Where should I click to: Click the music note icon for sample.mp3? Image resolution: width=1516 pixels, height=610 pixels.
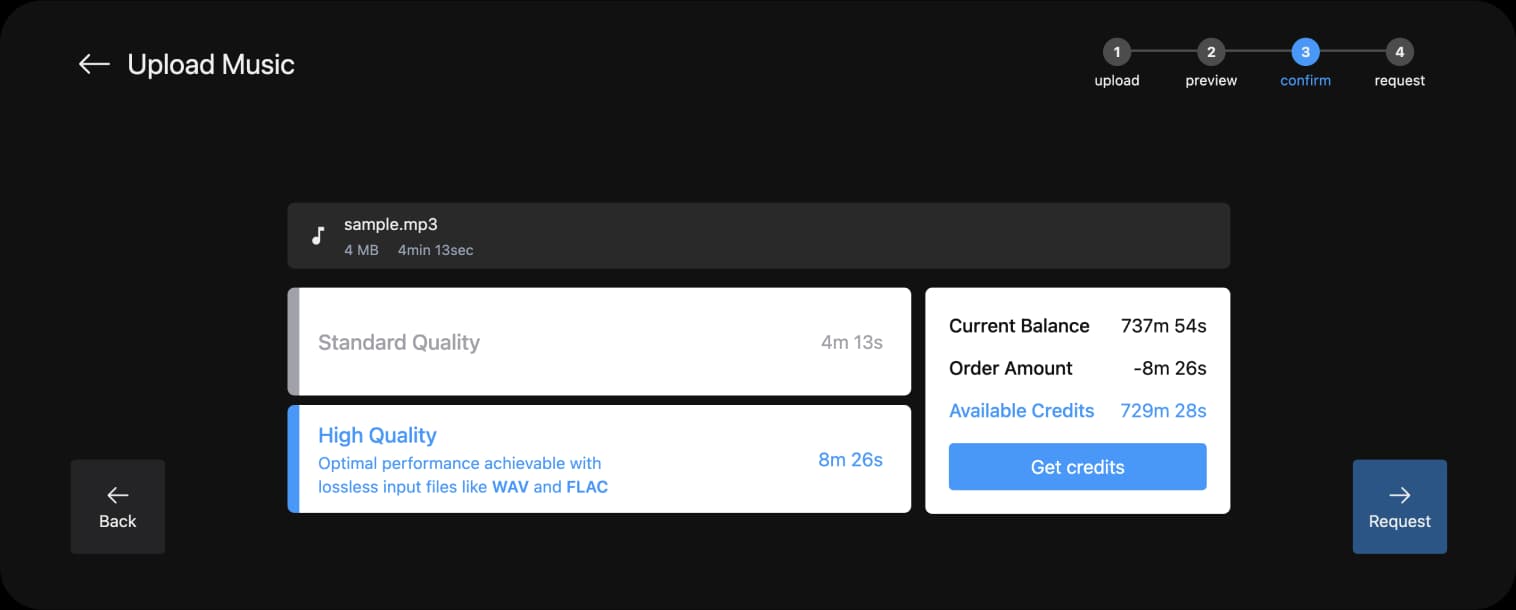(x=318, y=236)
